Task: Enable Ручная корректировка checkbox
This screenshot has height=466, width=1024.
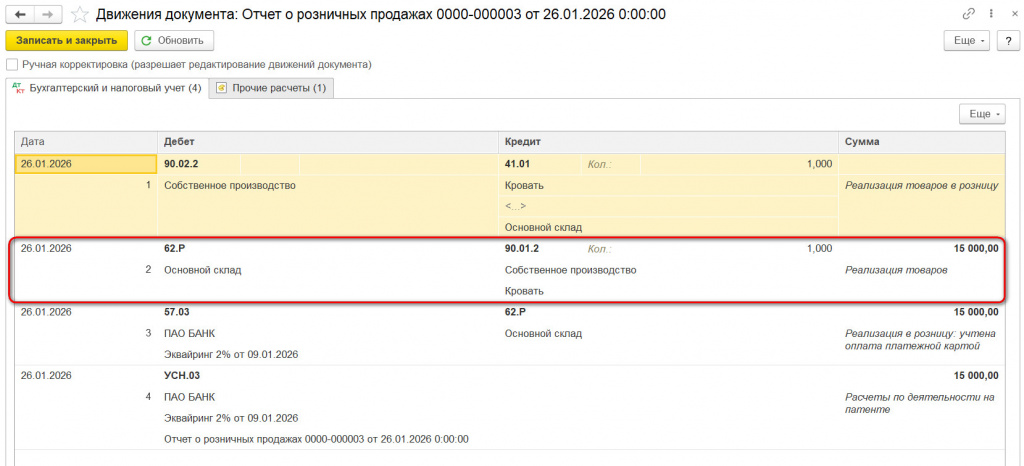Action: tap(10, 65)
